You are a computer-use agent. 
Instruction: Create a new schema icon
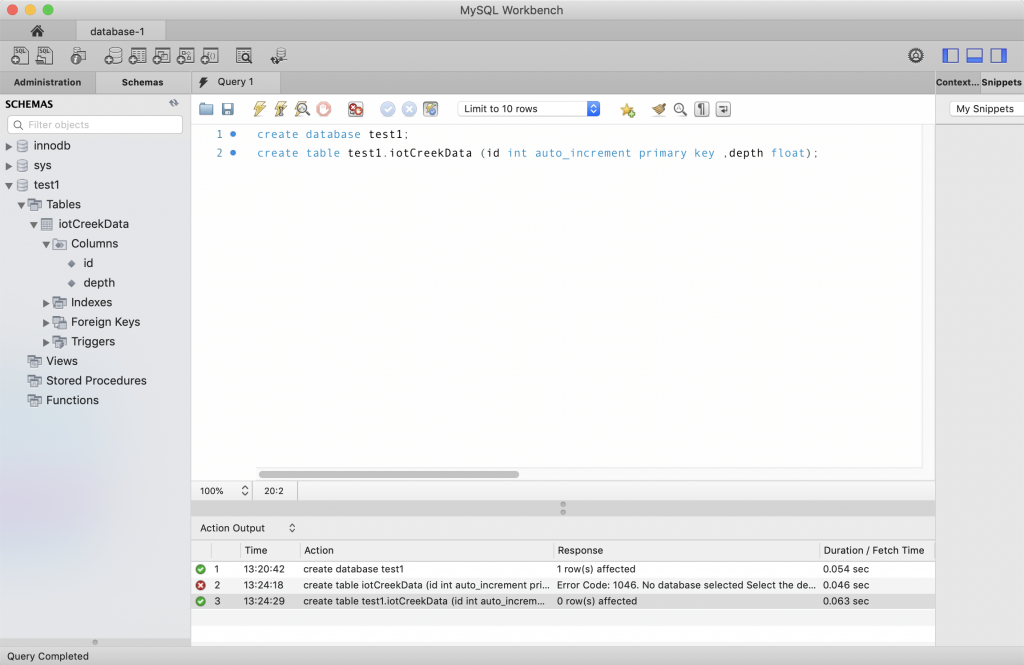tap(113, 56)
